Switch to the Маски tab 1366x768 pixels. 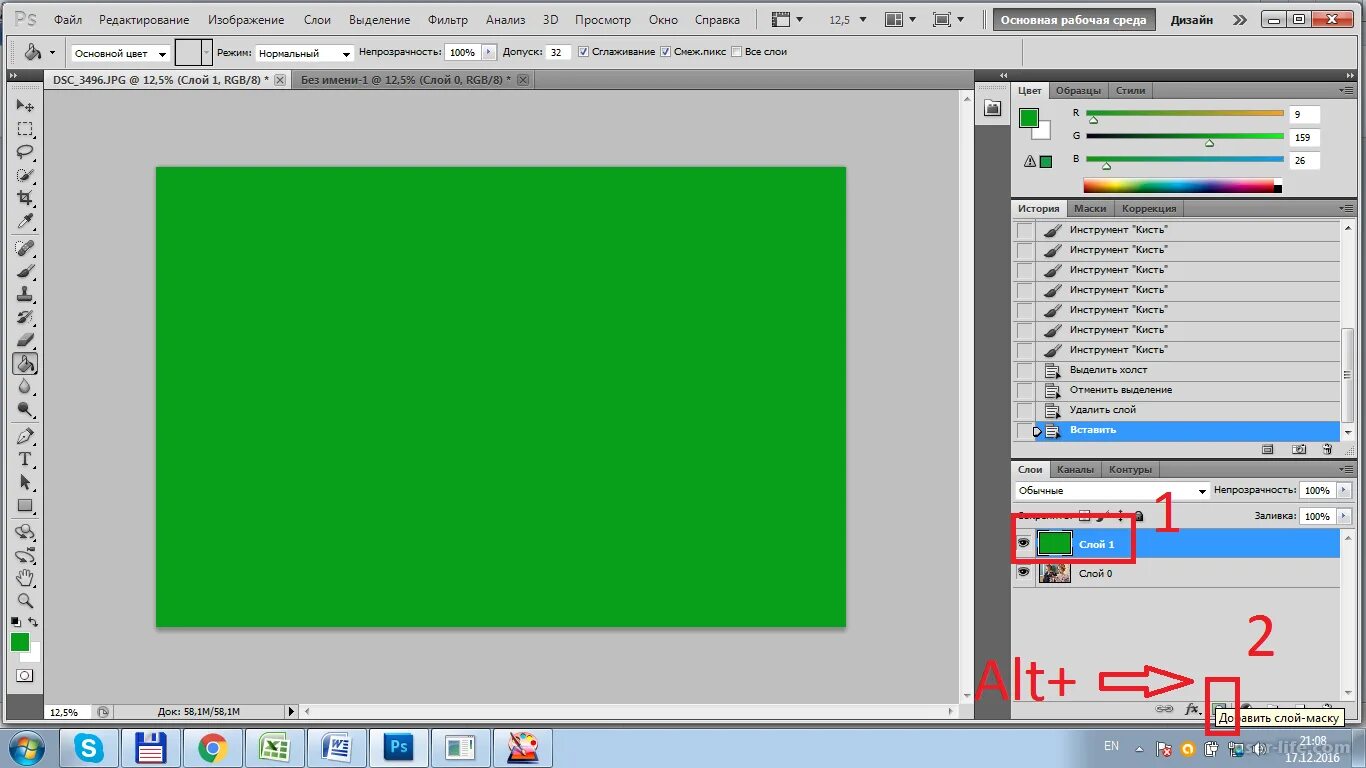(x=1090, y=209)
